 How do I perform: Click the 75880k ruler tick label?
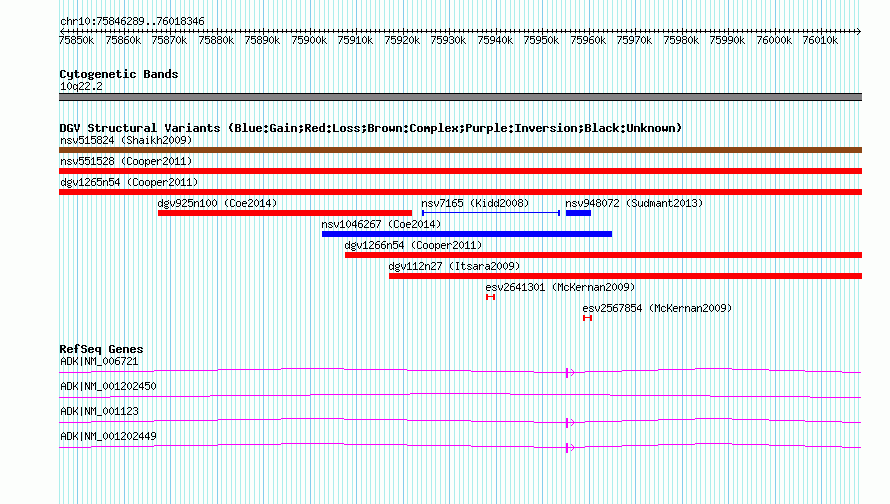pyautogui.click(x=216, y=40)
